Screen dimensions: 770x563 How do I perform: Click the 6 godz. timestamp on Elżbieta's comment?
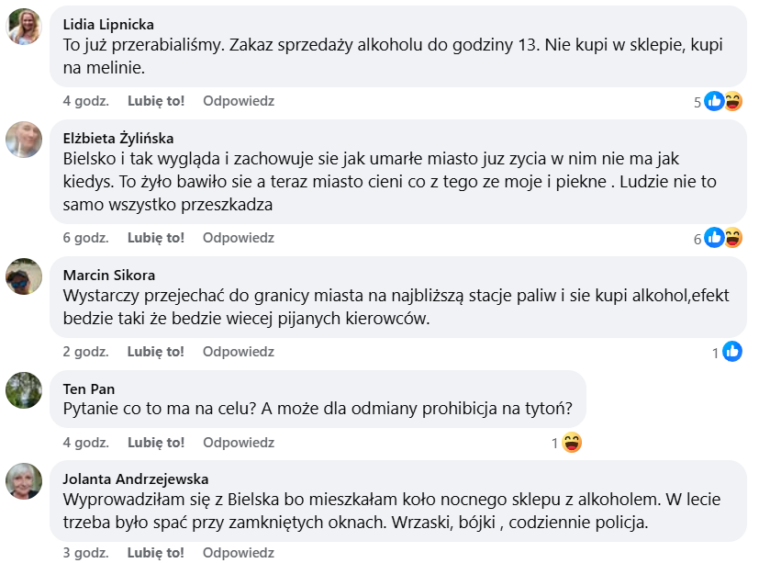85,238
